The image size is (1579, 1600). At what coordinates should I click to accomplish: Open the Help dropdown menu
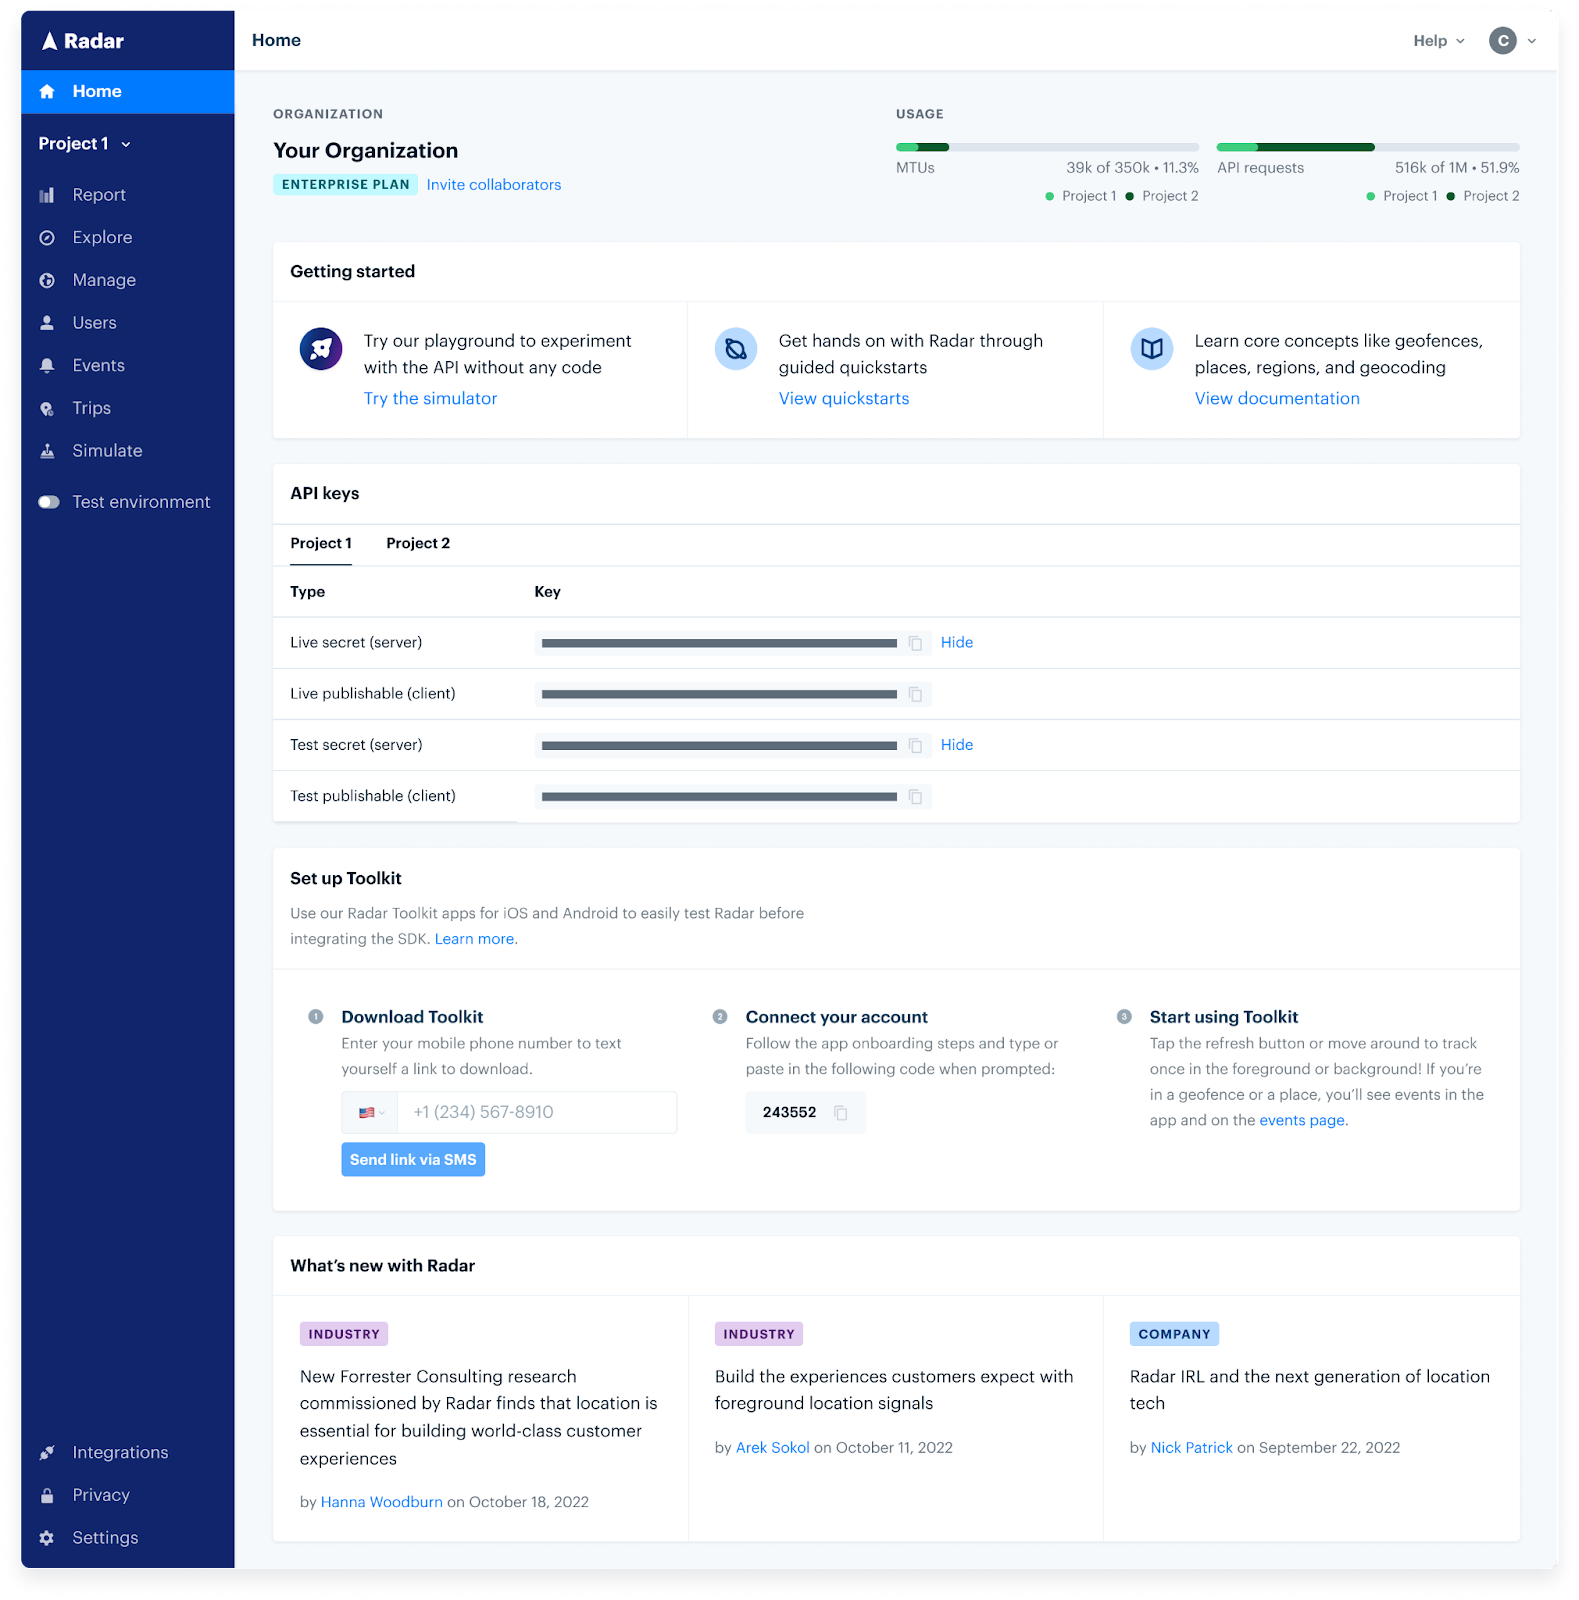[1438, 41]
